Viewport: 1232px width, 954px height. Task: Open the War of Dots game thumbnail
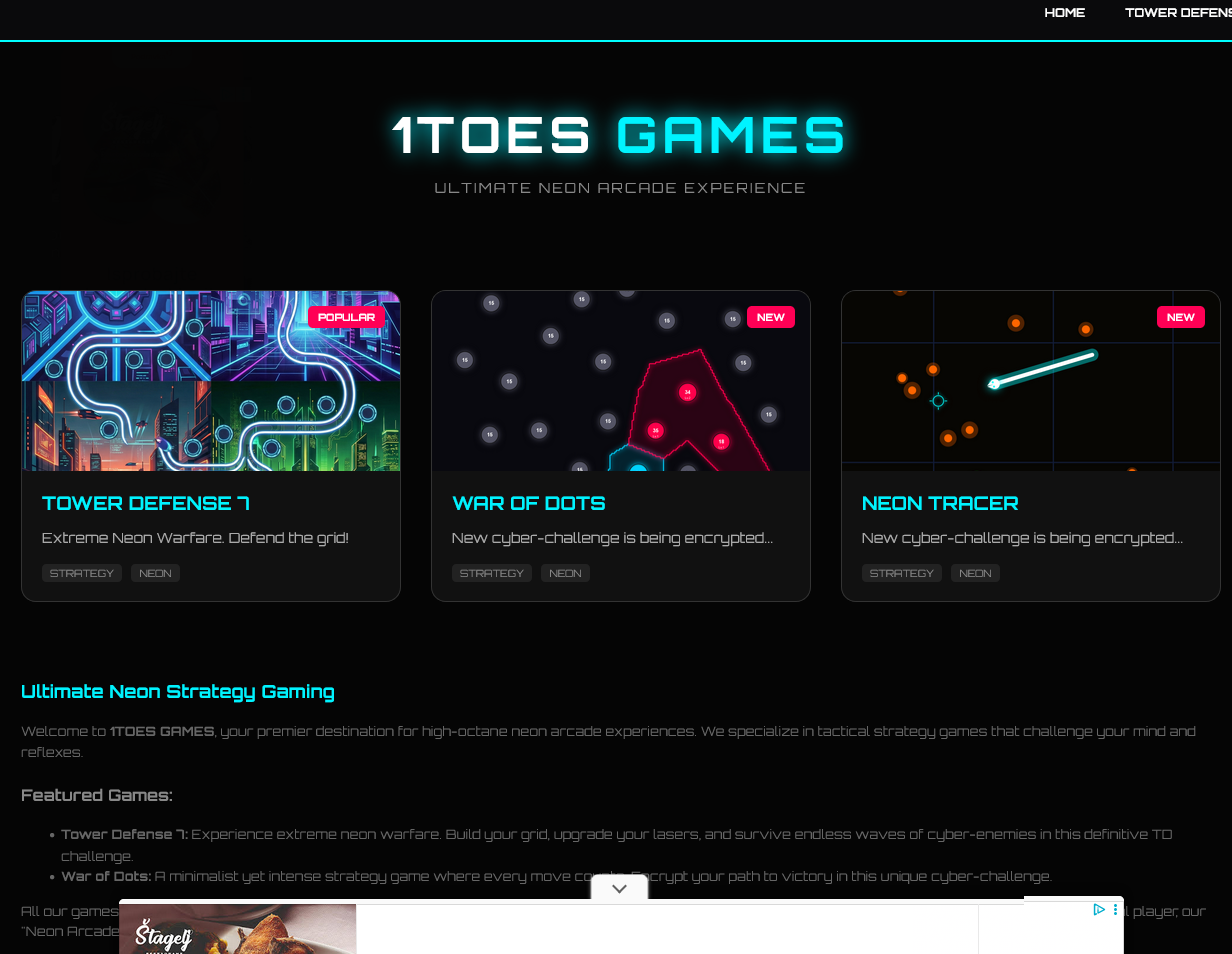point(620,381)
